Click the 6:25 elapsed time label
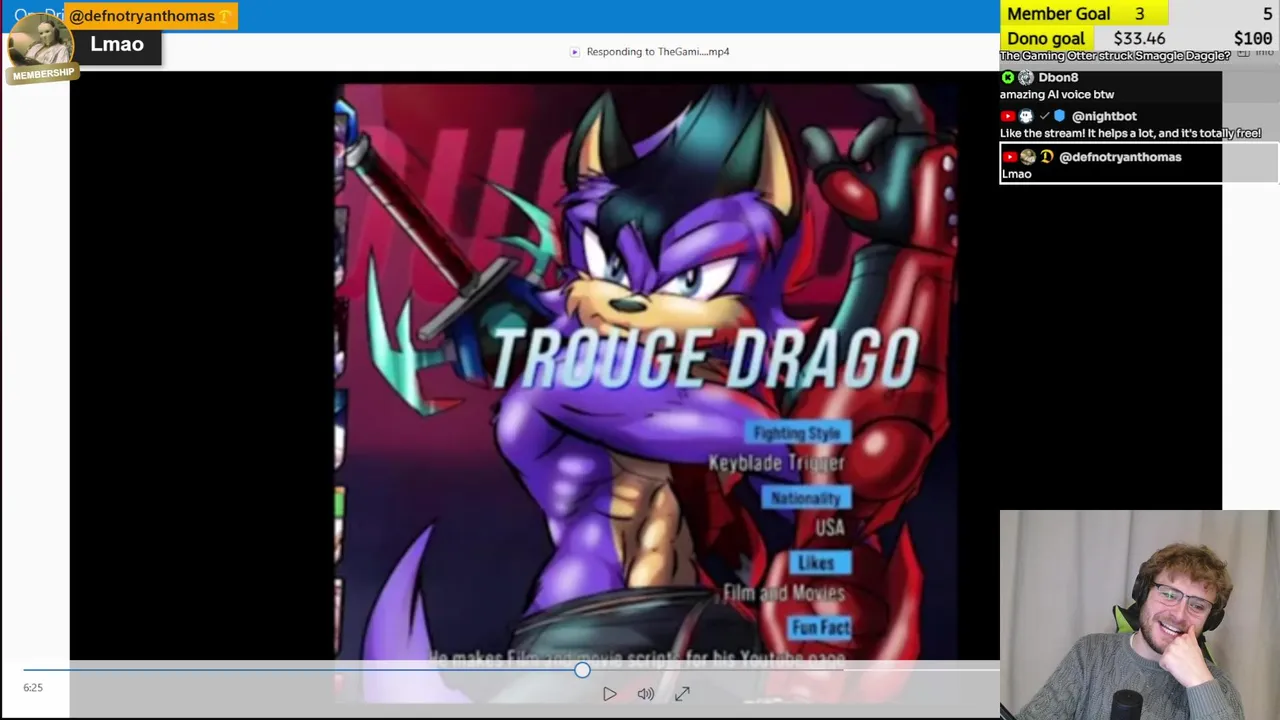Screen dimensions: 1280x720 pos(33,687)
